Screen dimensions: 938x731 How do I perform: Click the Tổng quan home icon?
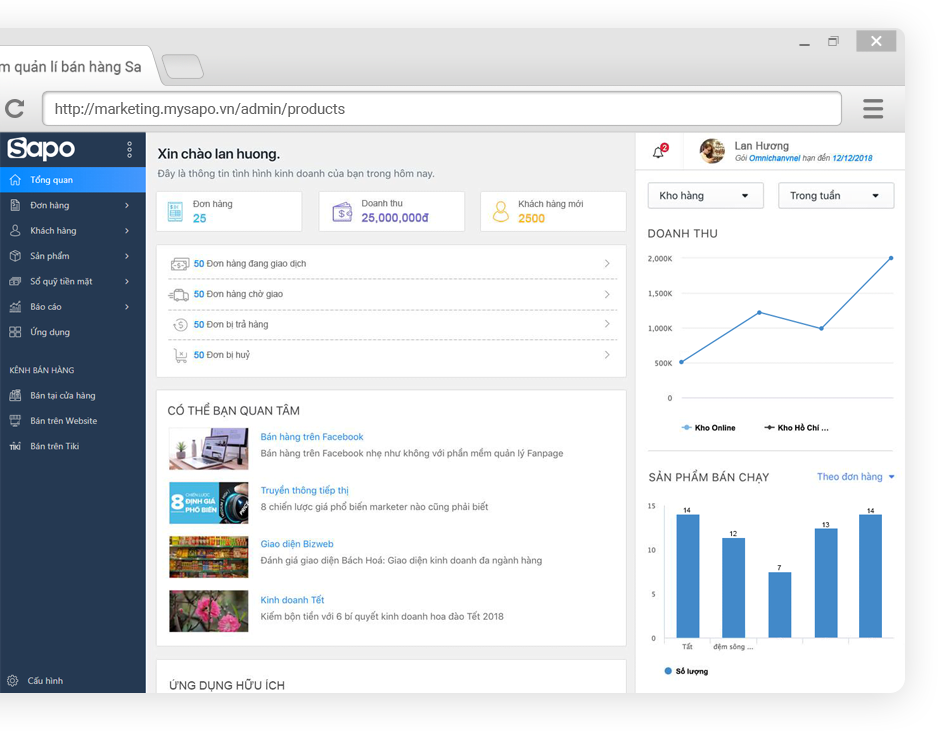pos(16,179)
